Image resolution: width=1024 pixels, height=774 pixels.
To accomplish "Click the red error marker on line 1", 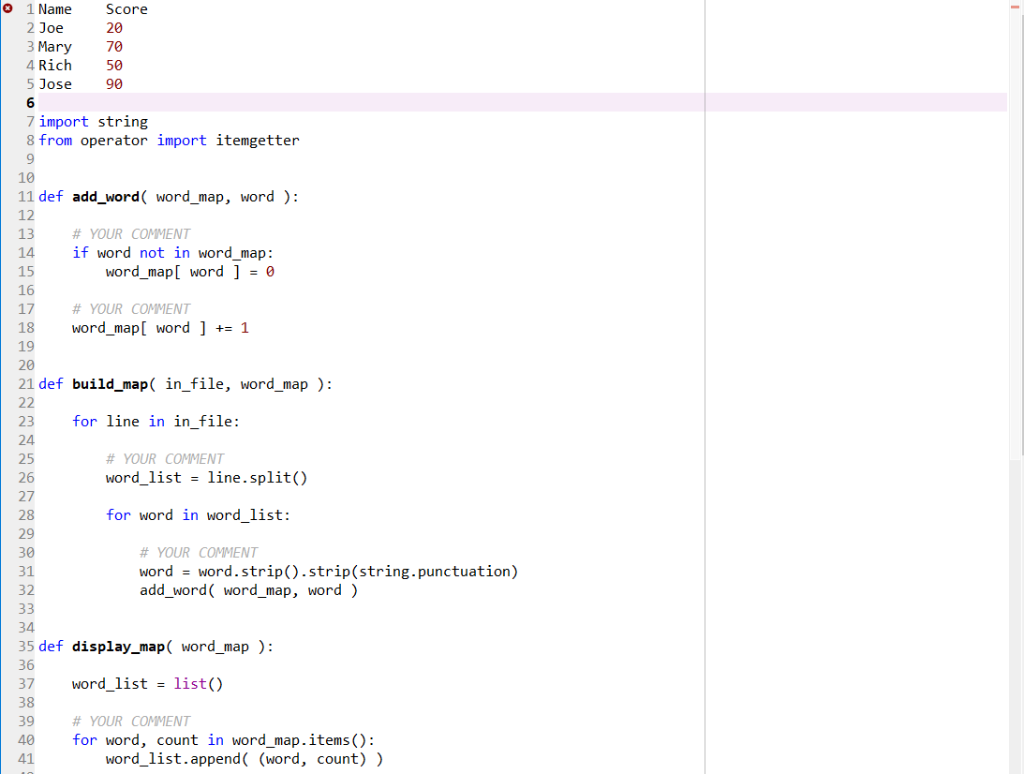I will click(8, 9).
